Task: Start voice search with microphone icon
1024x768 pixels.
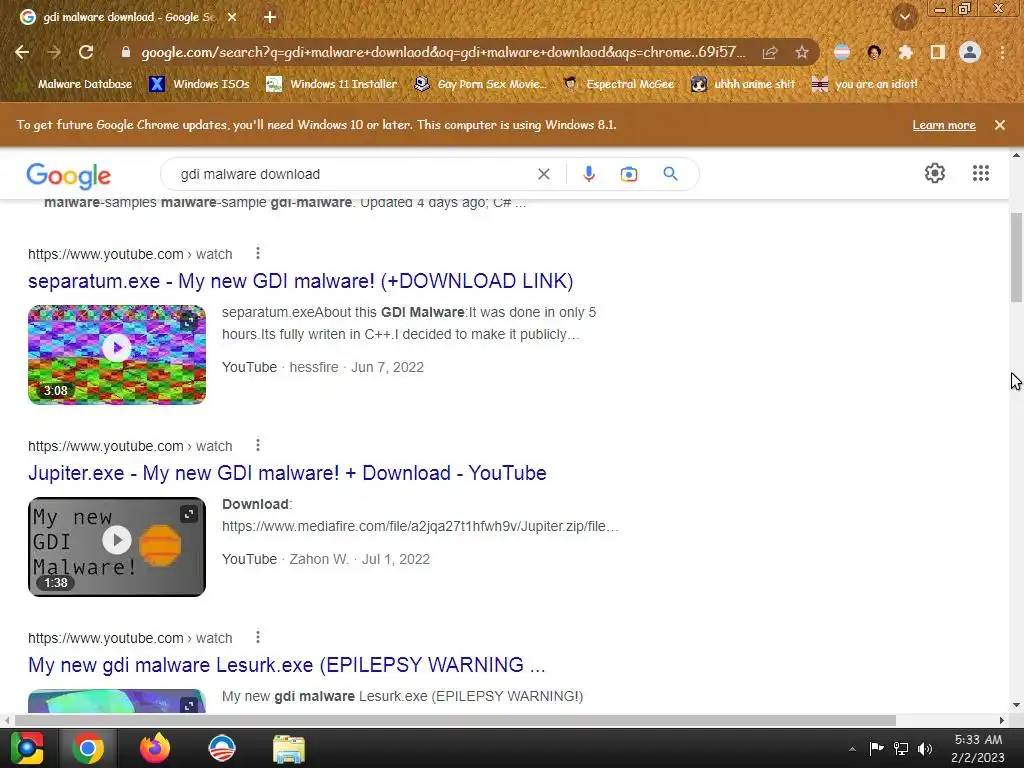Action: [588, 174]
